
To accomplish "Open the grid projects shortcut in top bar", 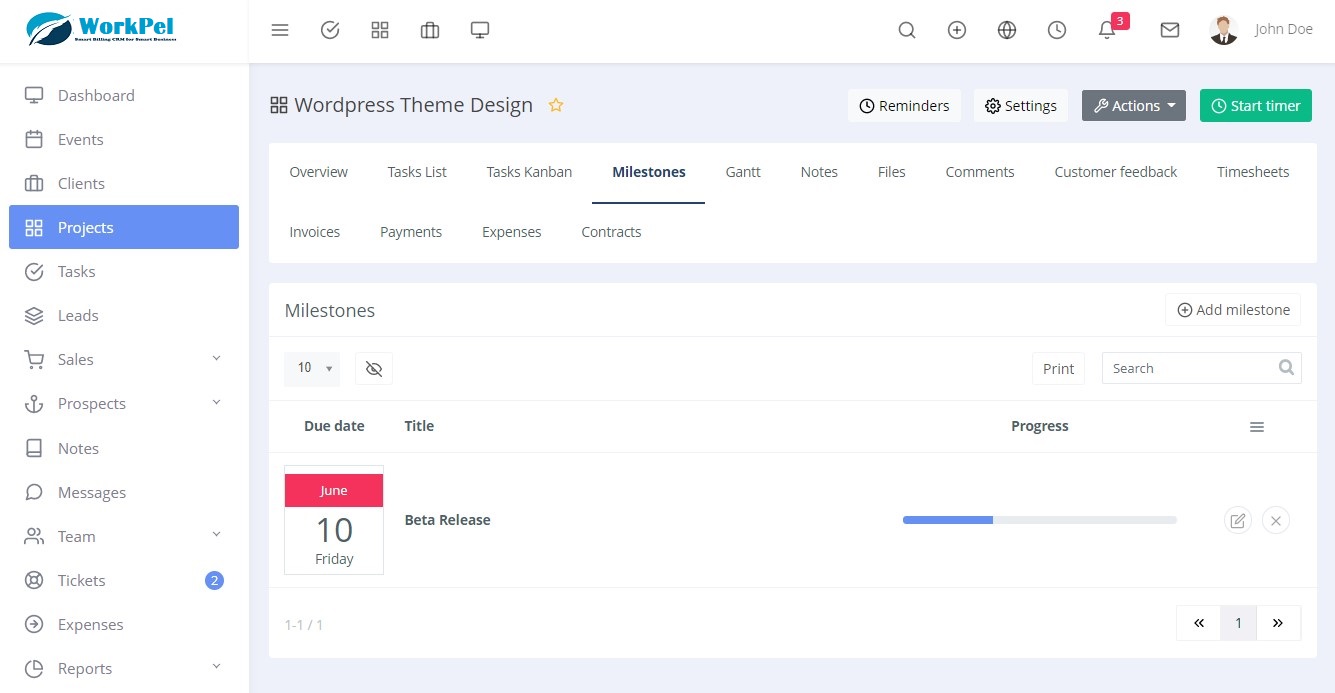I will pos(380,30).
